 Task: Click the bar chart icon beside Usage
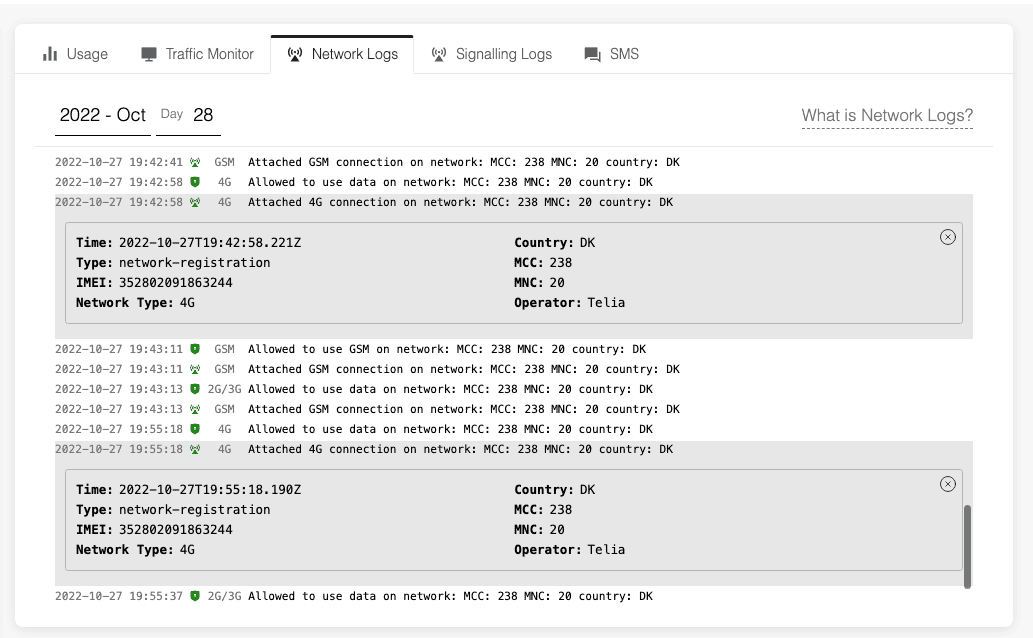[50, 54]
